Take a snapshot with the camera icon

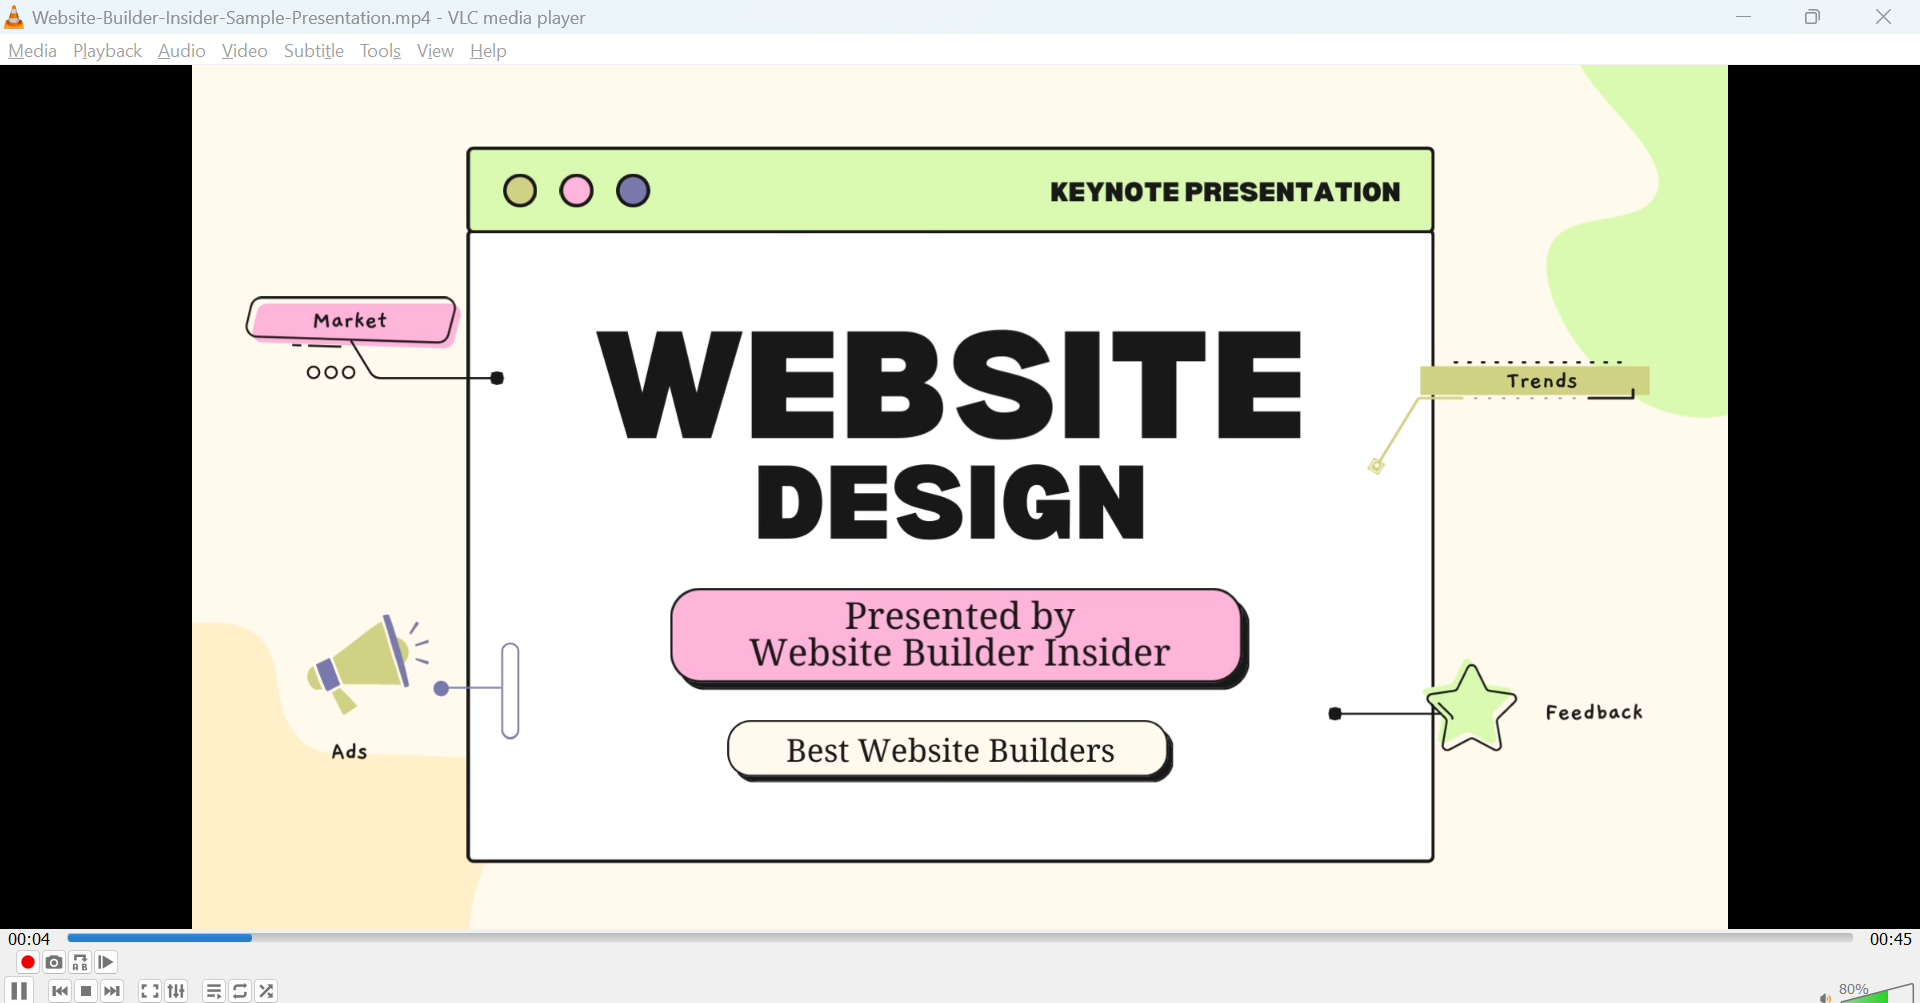[x=54, y=962]
